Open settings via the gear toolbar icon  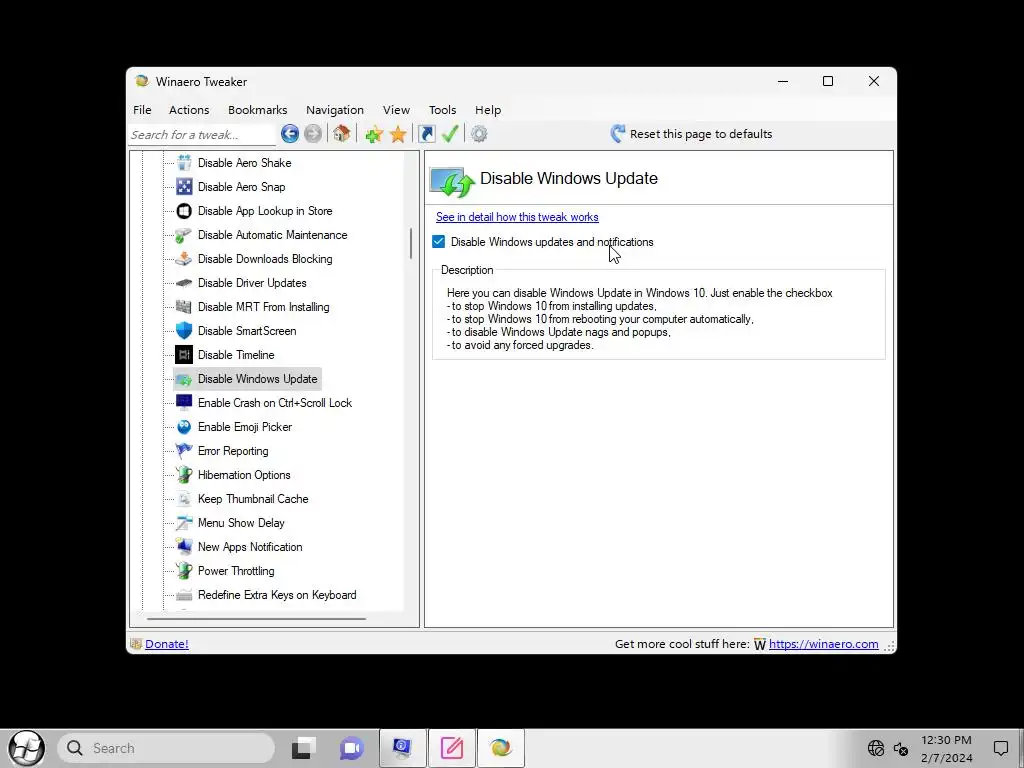point(479,134)
